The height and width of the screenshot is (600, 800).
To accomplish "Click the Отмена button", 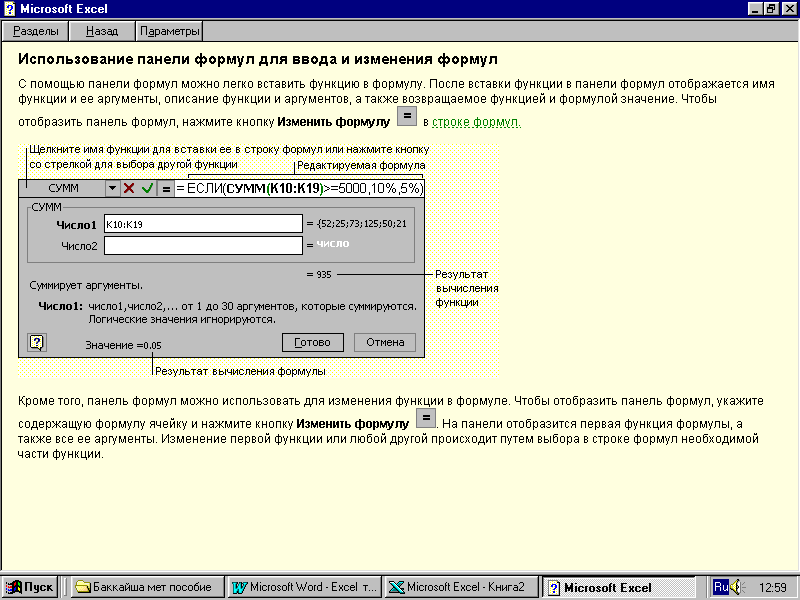I will [385, 342].
